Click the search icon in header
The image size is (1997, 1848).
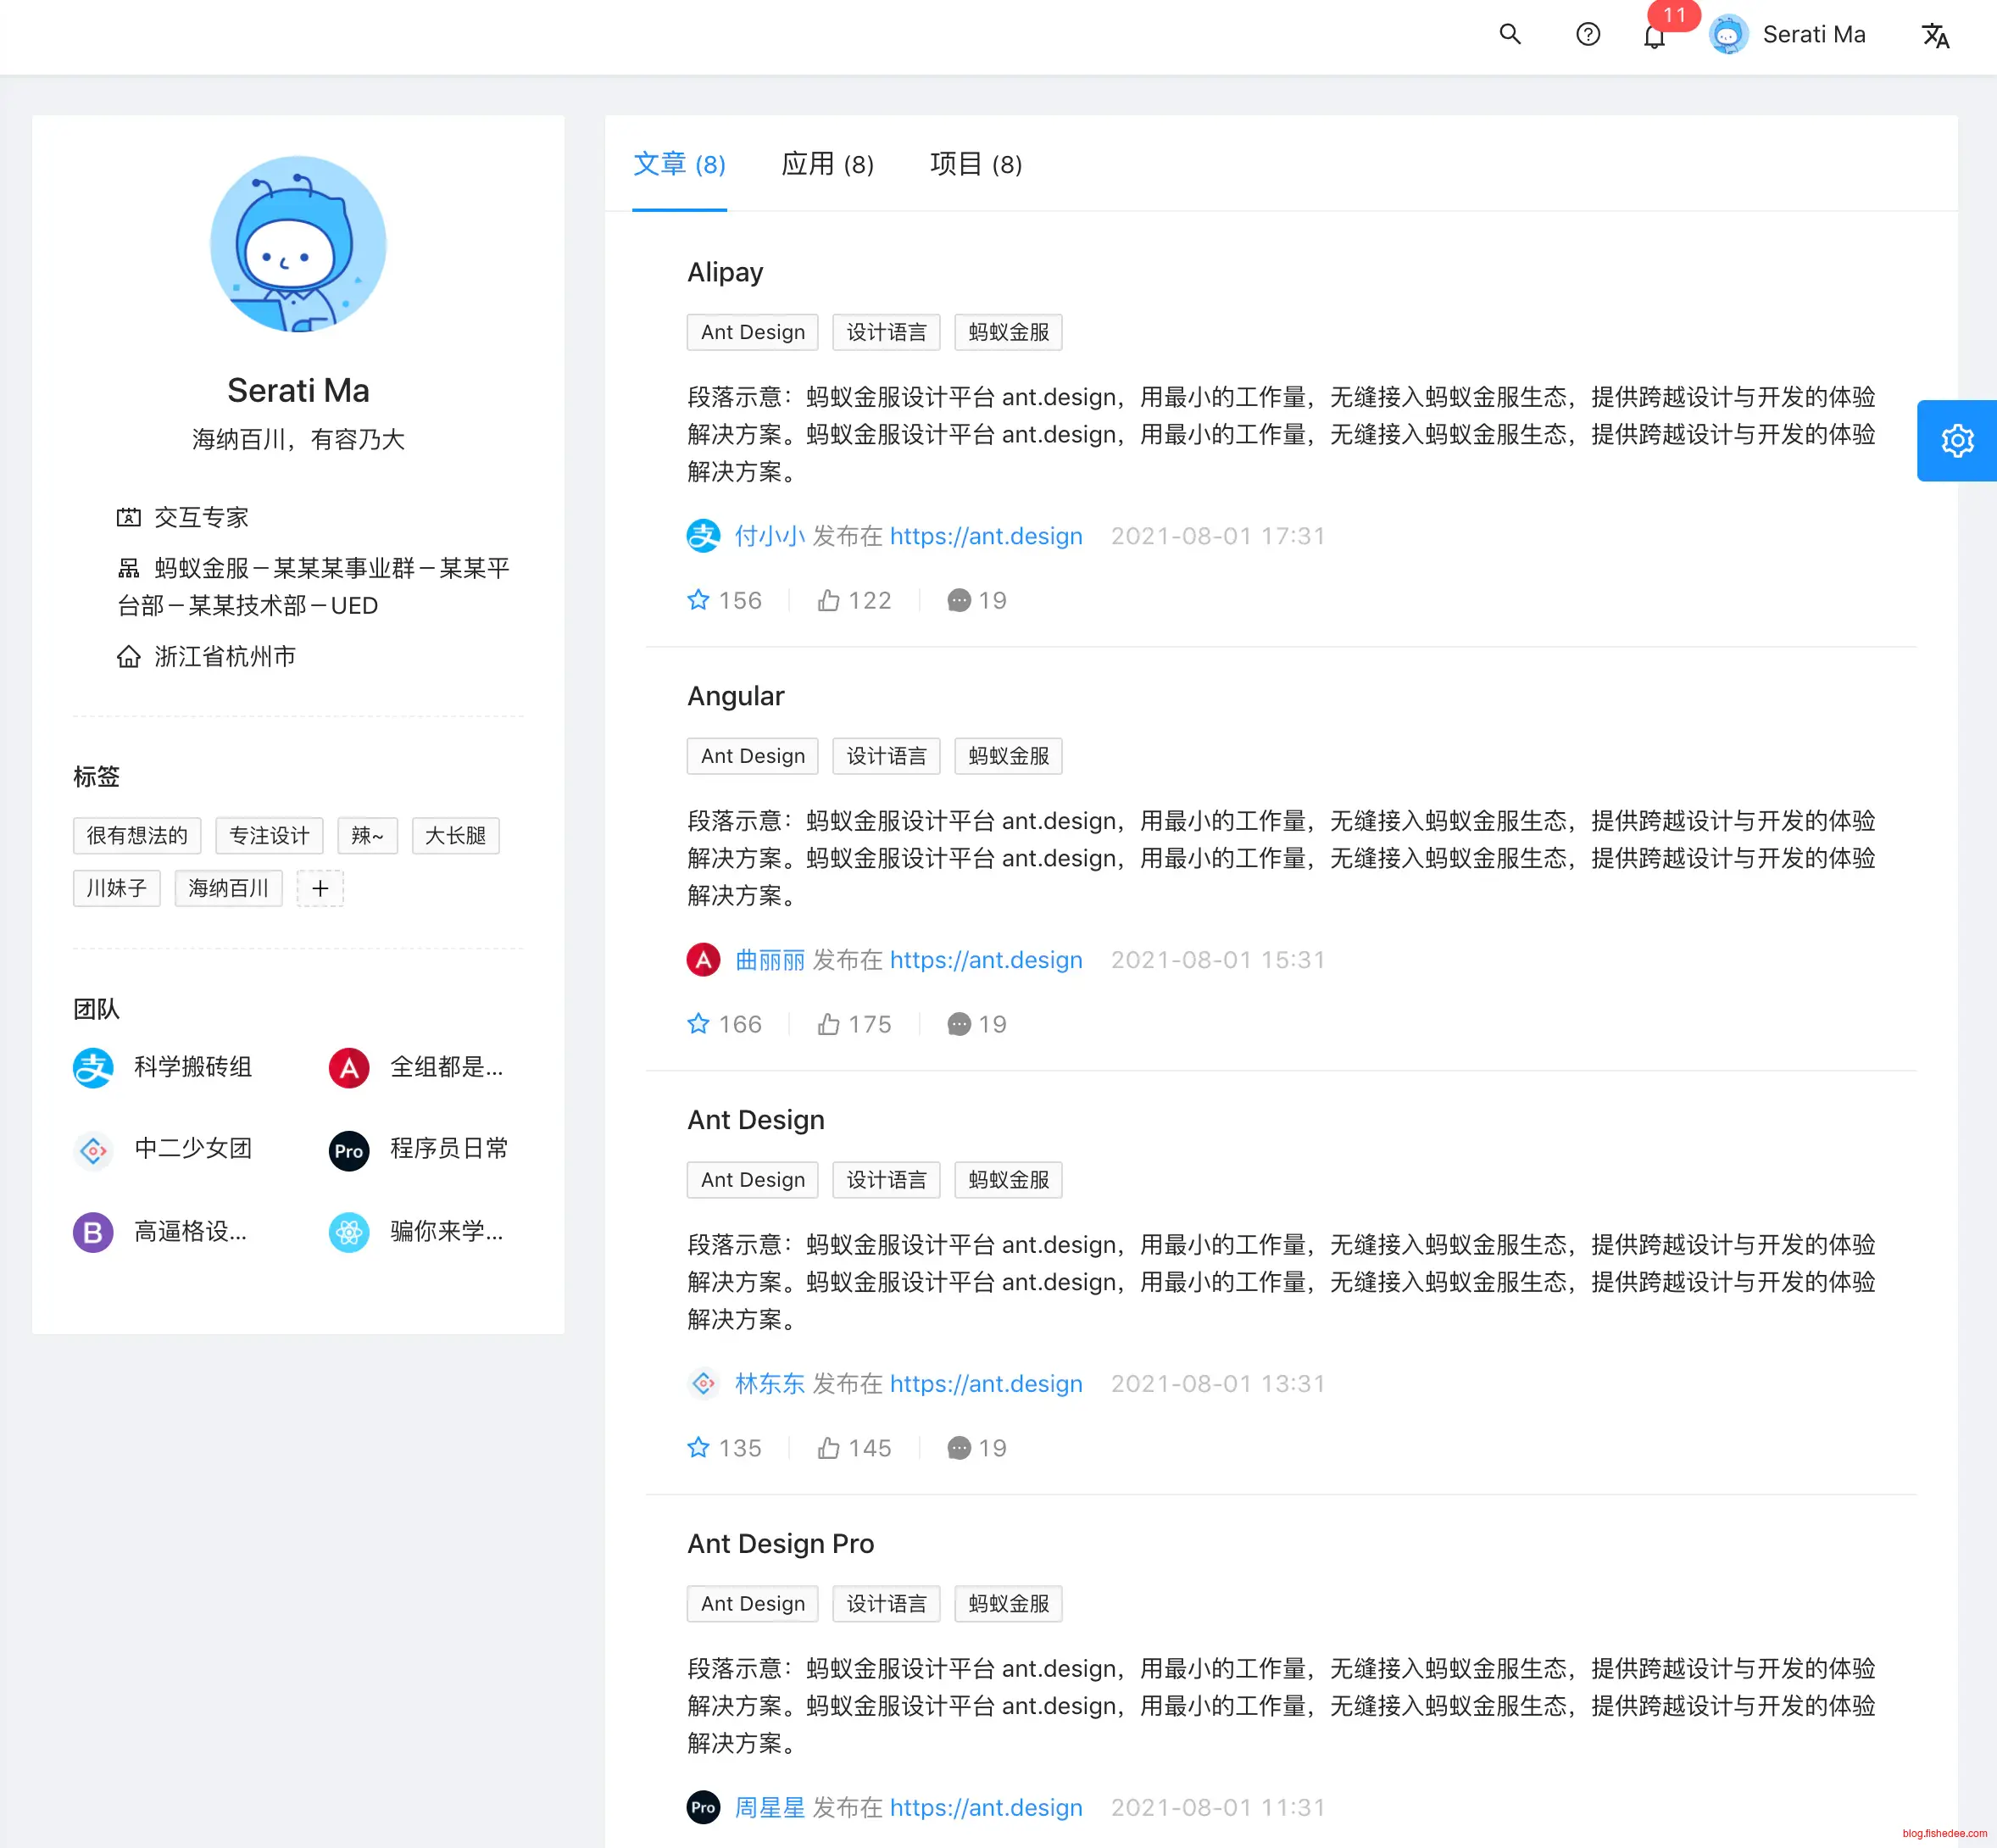(1510, 35)
